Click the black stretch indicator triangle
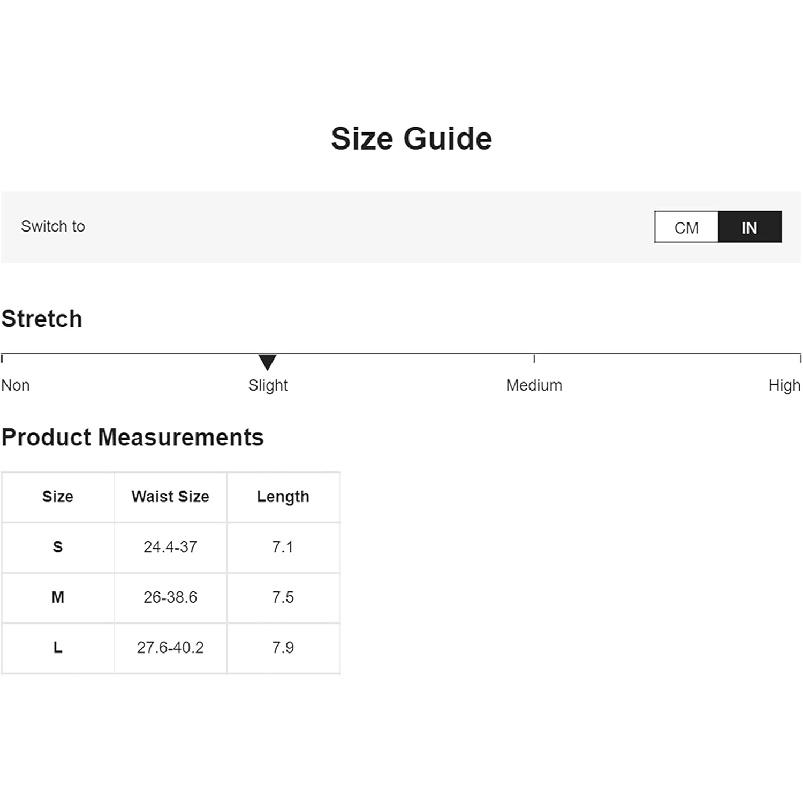 [x=267, y=362]
